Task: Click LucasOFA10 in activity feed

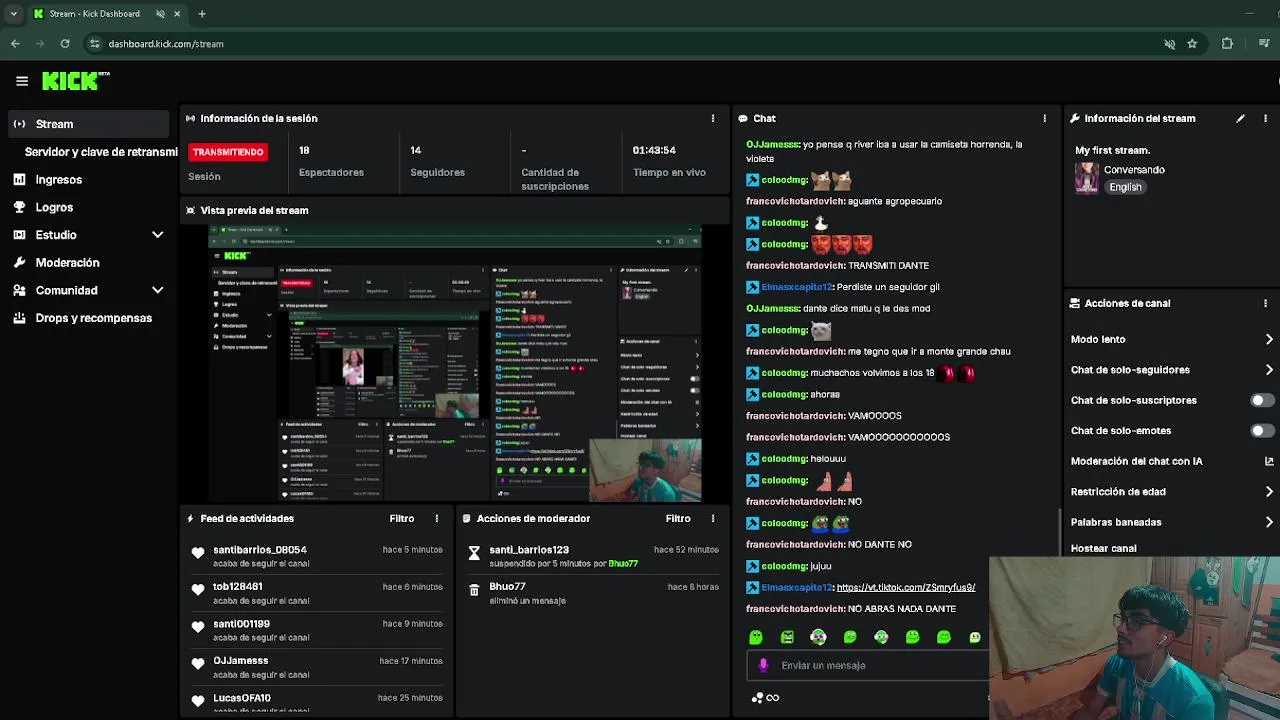Action: coord(242,698)
